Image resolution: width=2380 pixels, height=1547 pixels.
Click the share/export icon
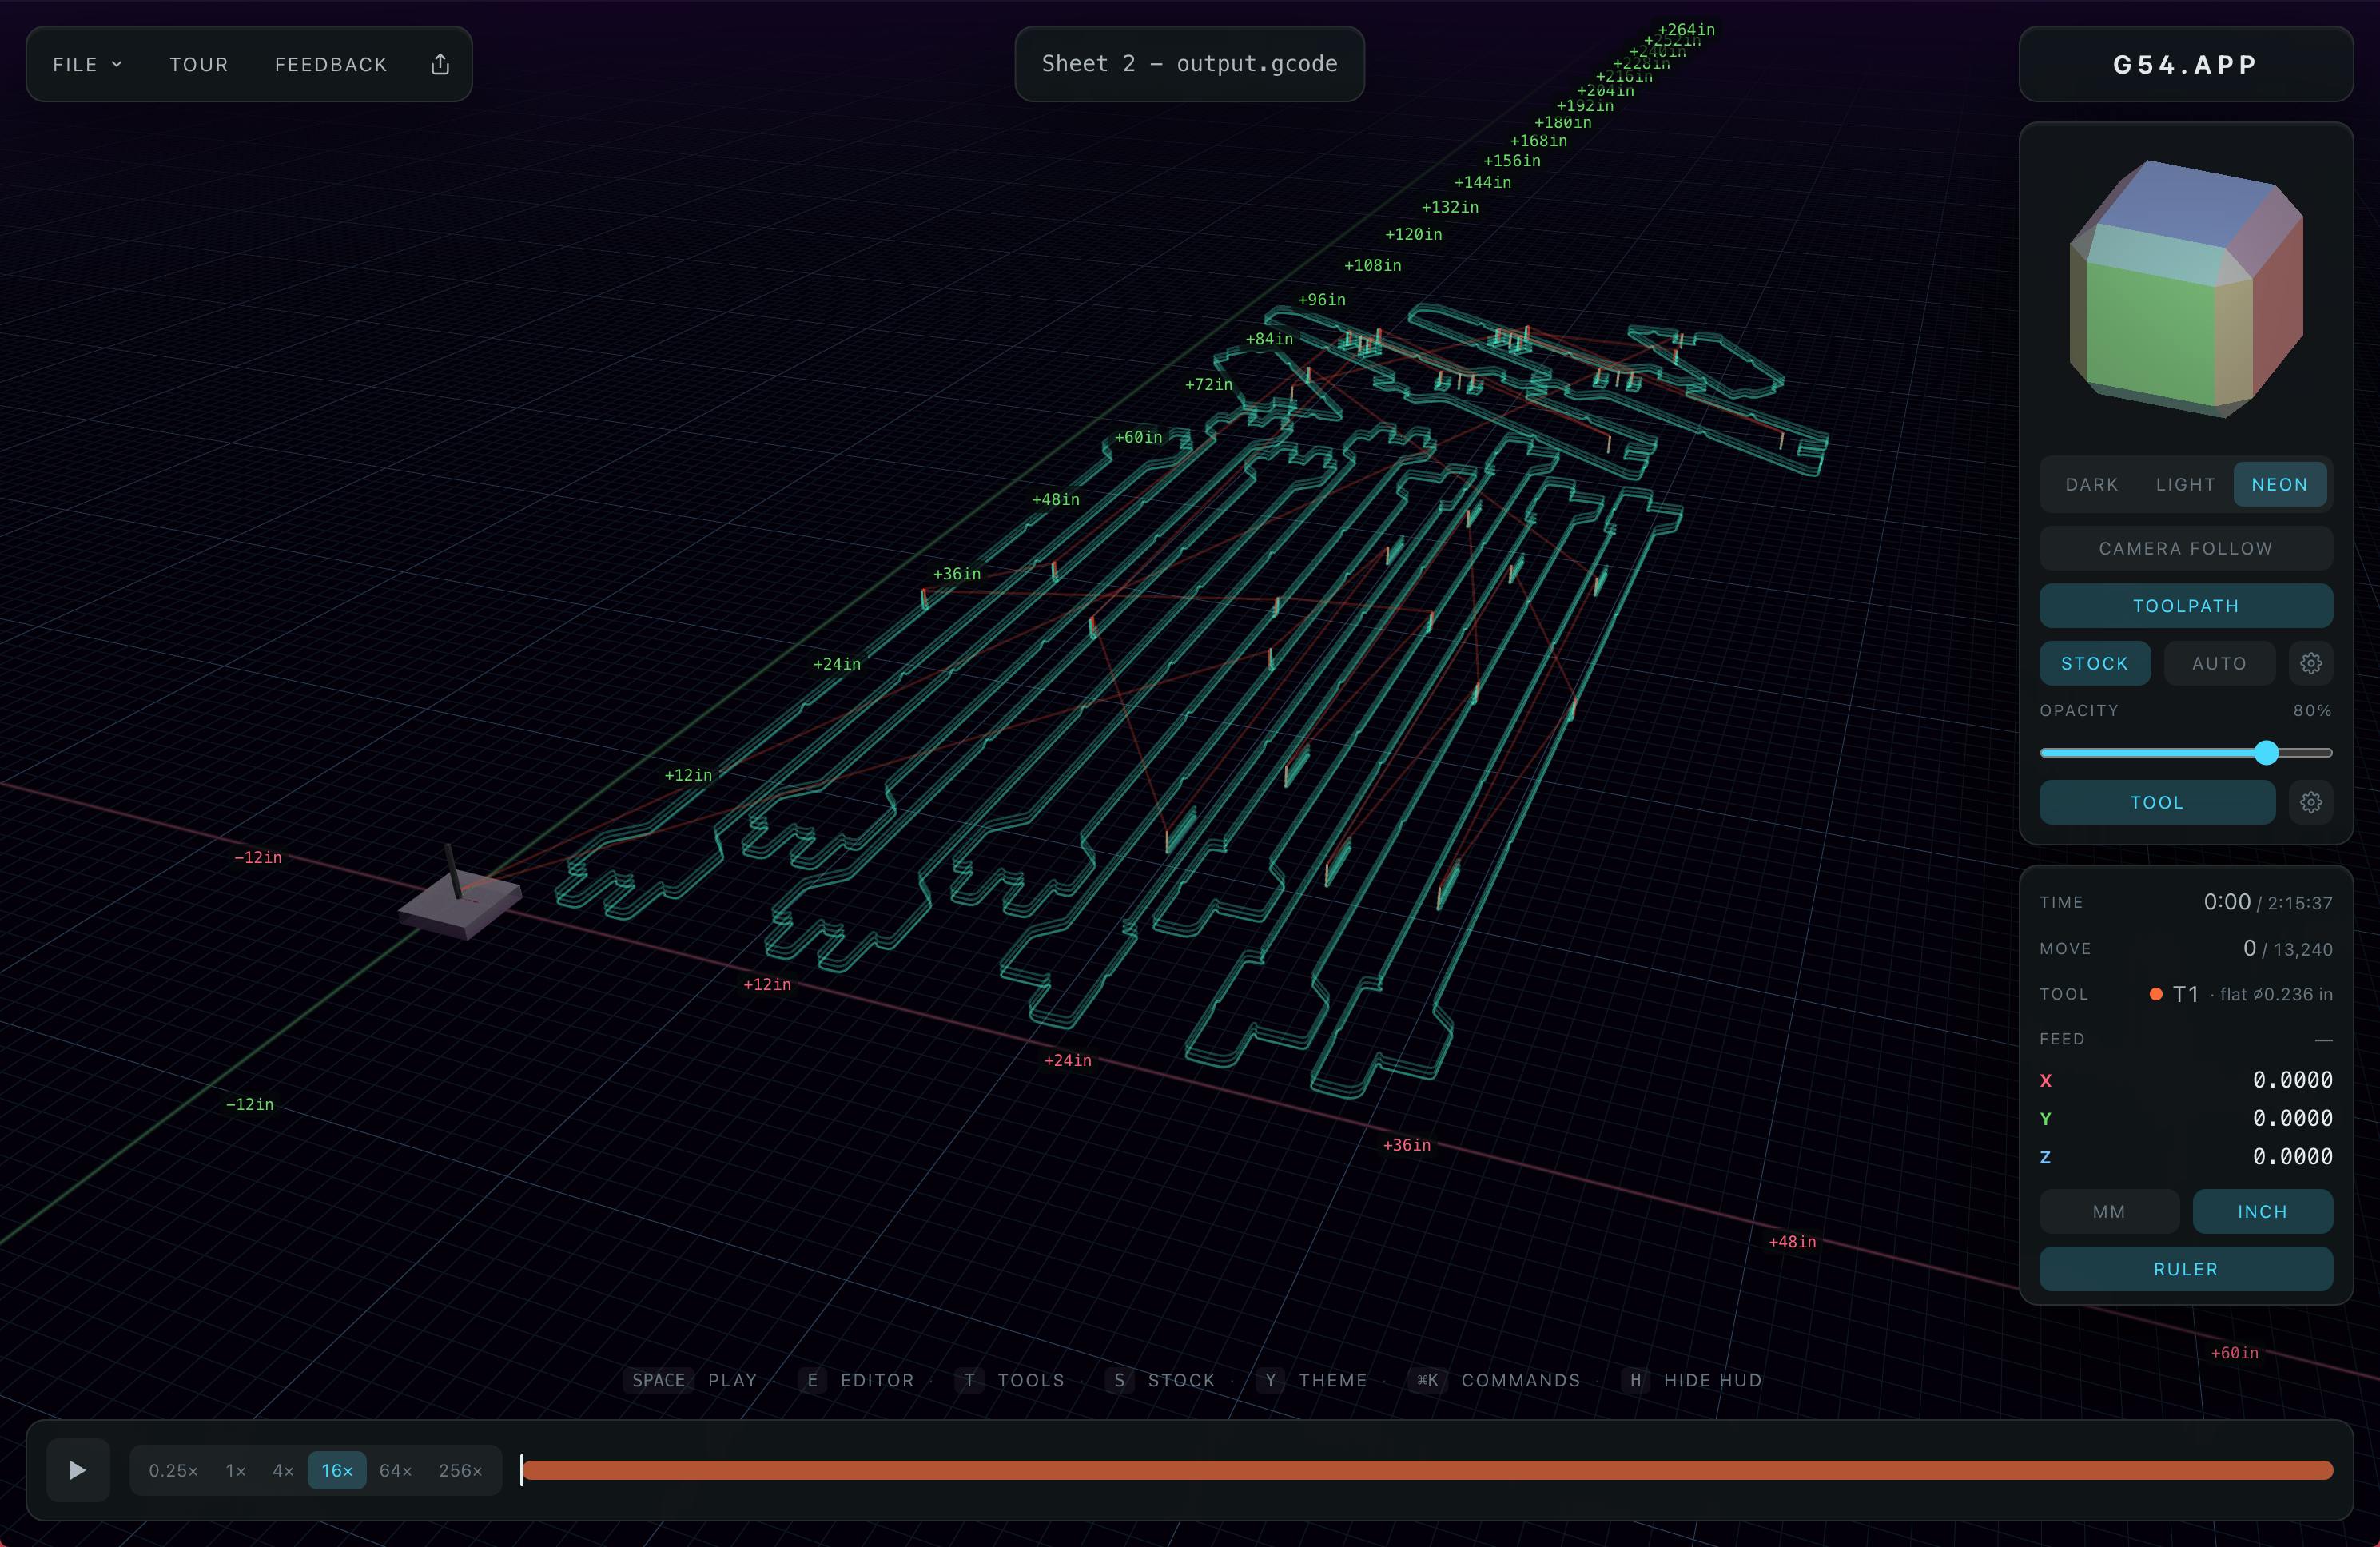click(x=440, y=64)
